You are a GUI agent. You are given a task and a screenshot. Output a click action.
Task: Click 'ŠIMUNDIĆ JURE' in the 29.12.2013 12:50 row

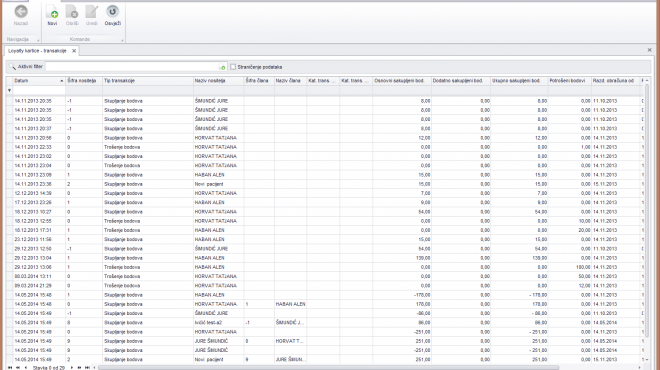click(211, 249)
